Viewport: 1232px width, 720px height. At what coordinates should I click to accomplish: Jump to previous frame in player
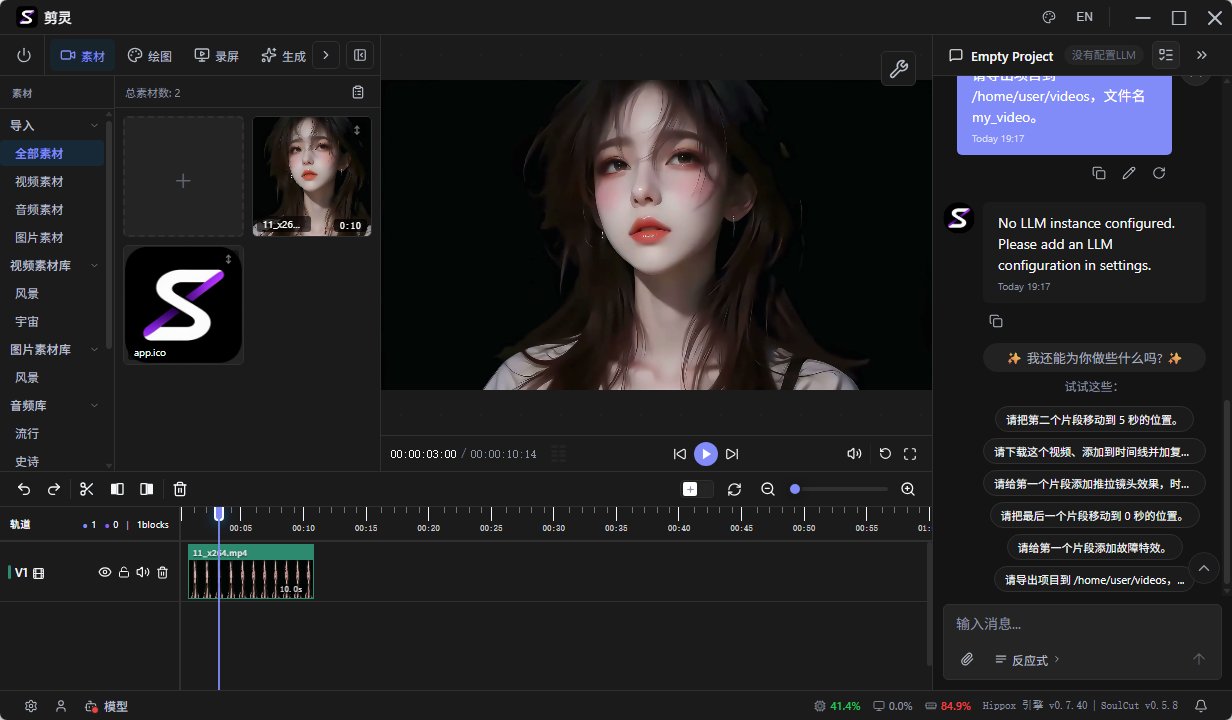(x=680, y=454)
